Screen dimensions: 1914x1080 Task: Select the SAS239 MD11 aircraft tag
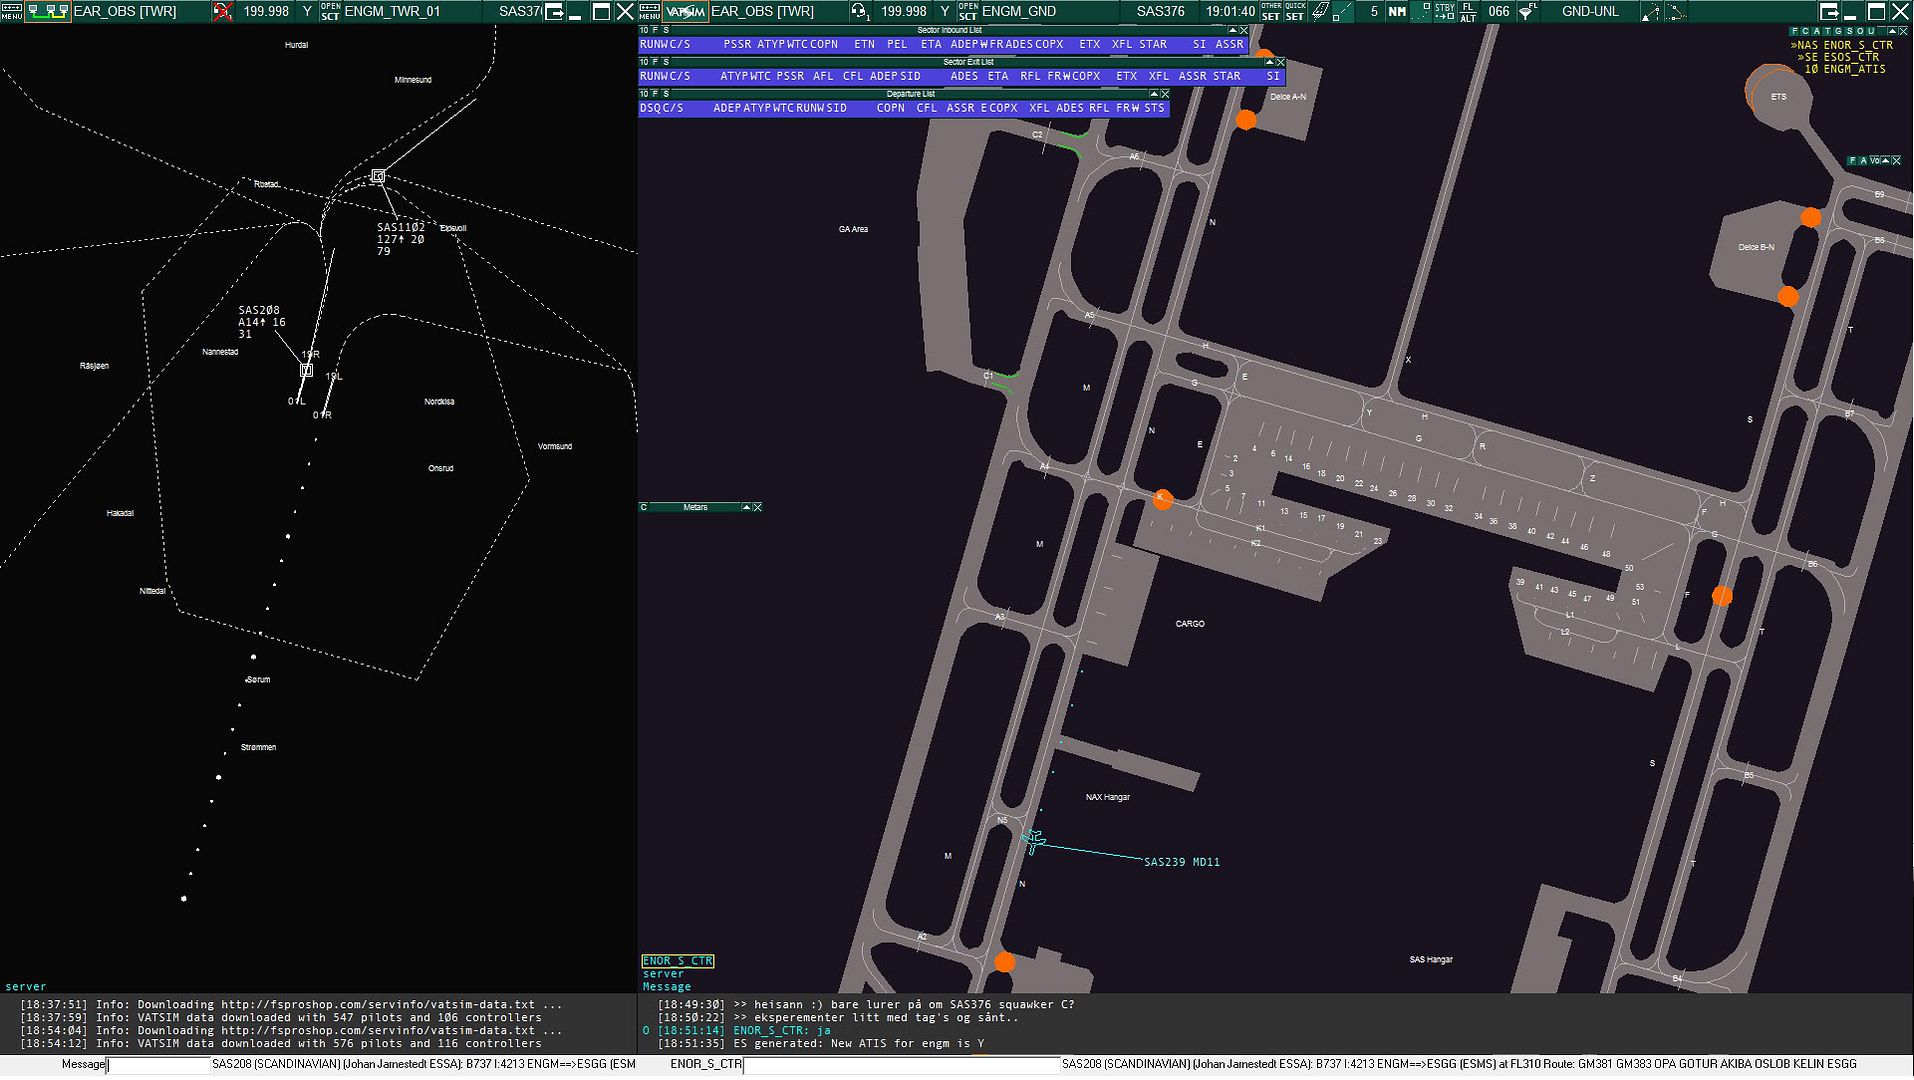pyautogui.click(x=1181, y=862)
